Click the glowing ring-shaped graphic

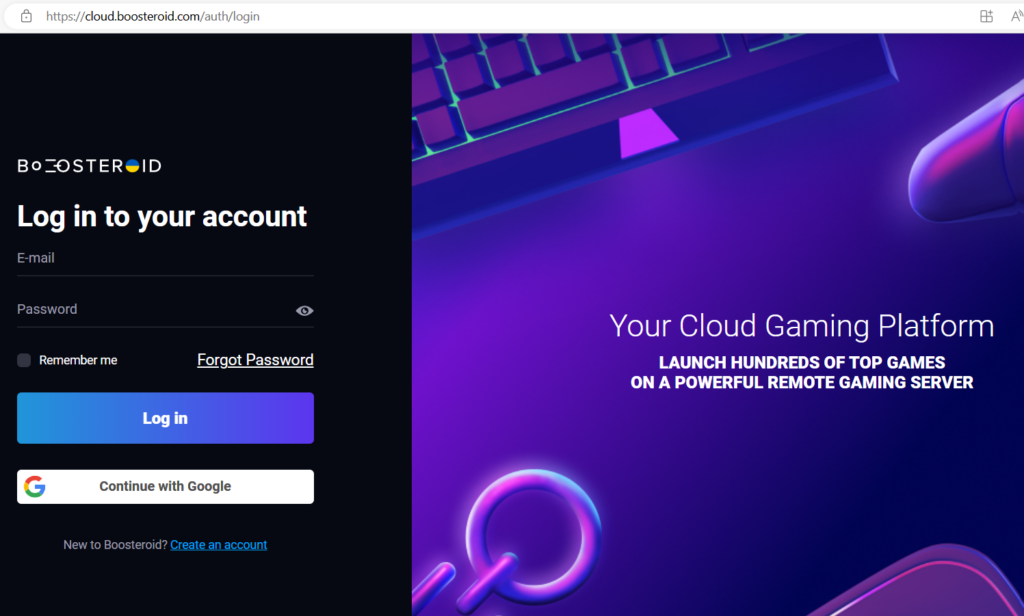(532, 532)
